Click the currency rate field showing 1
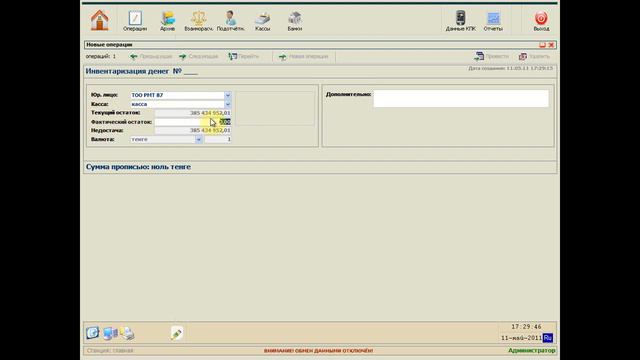This screenshot has height=360, width=640. pos(218,139)
